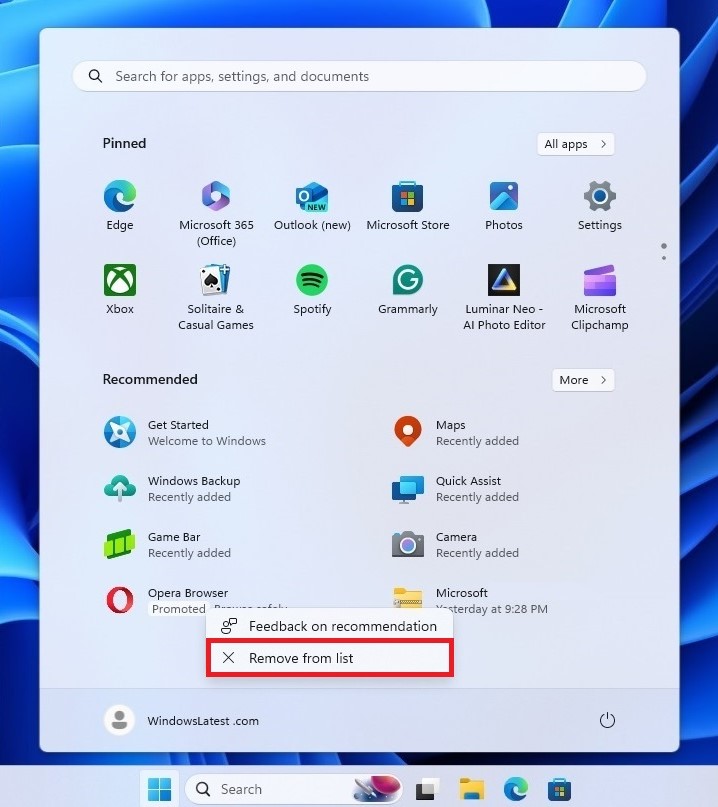Screen dimensions: 718x807
Task: Open the Outlook (new) app
Action: click(312, 206)
